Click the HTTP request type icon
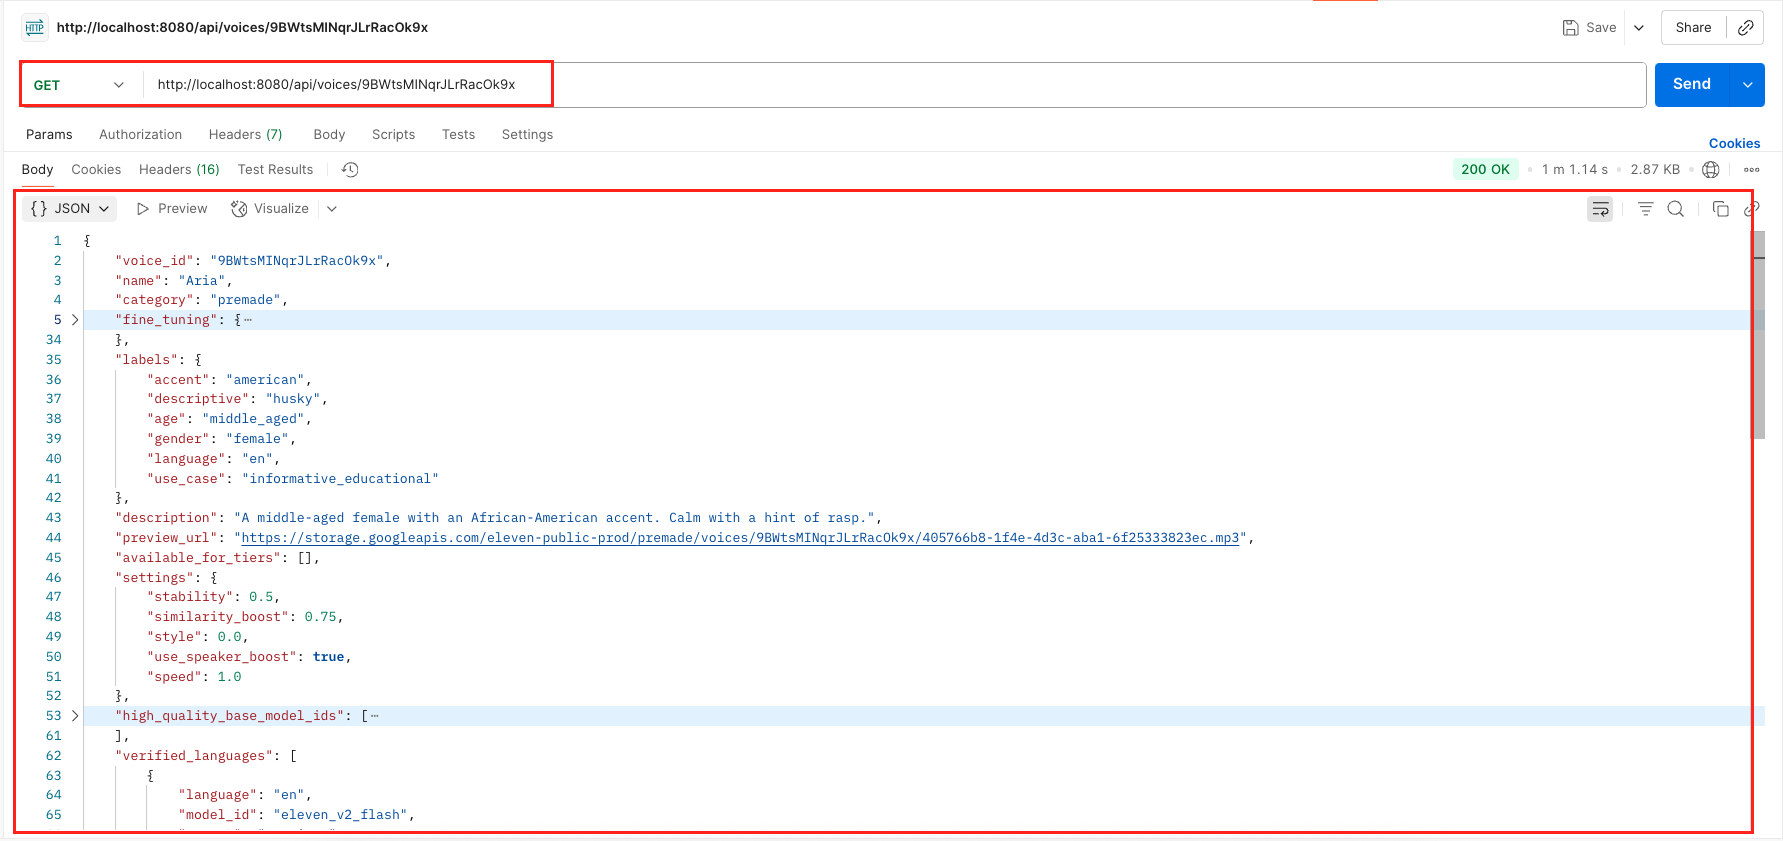 click(x=35, y=27)
